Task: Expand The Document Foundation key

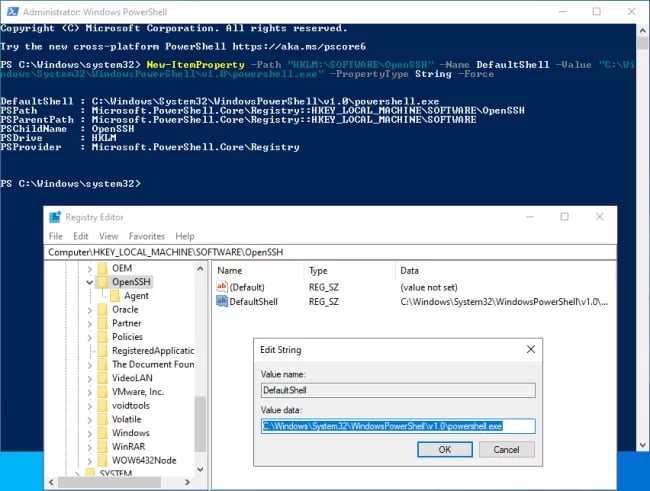Action: click(x=90, y=365)
